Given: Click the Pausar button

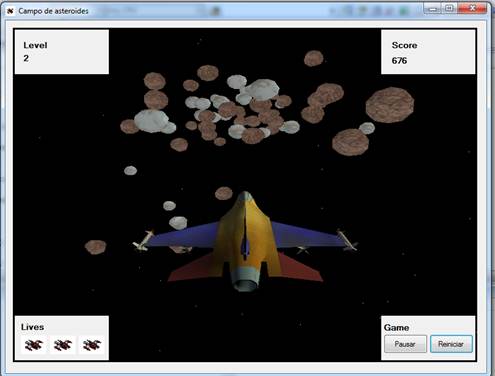Looking at the screenshot, I should click(405, 344).
